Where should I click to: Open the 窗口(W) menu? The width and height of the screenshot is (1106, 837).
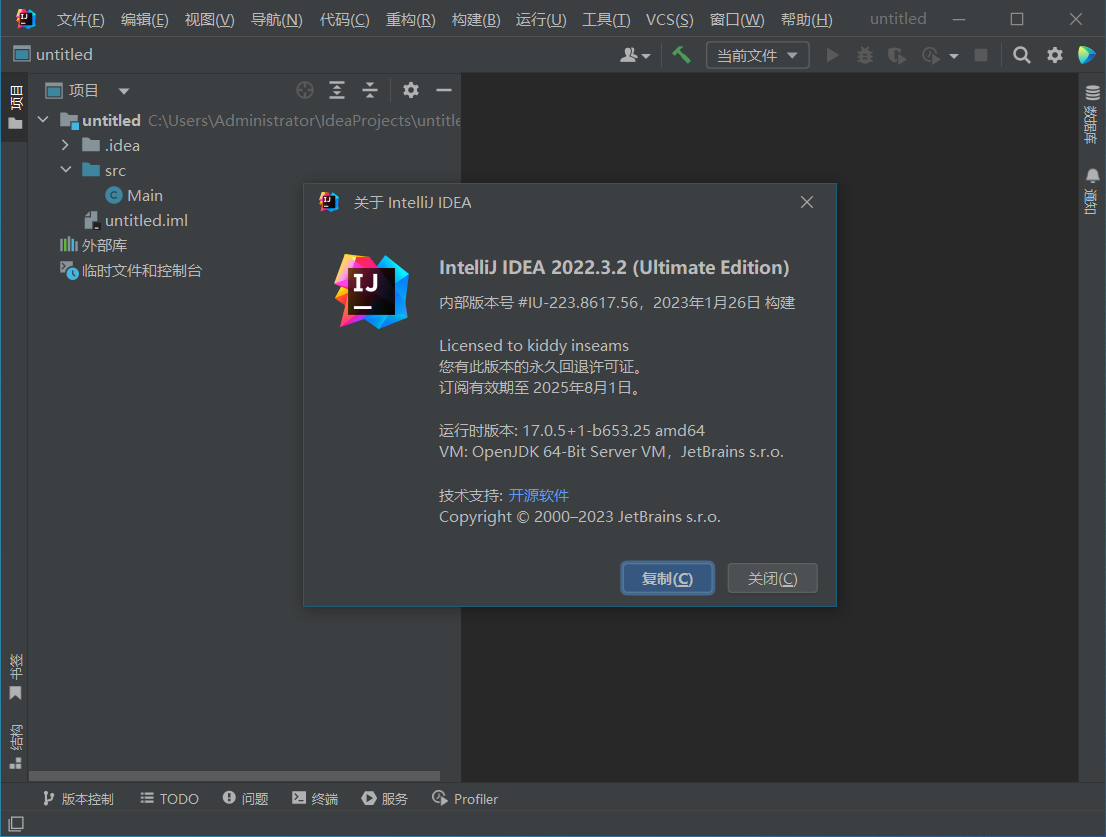tap(736, 20)
